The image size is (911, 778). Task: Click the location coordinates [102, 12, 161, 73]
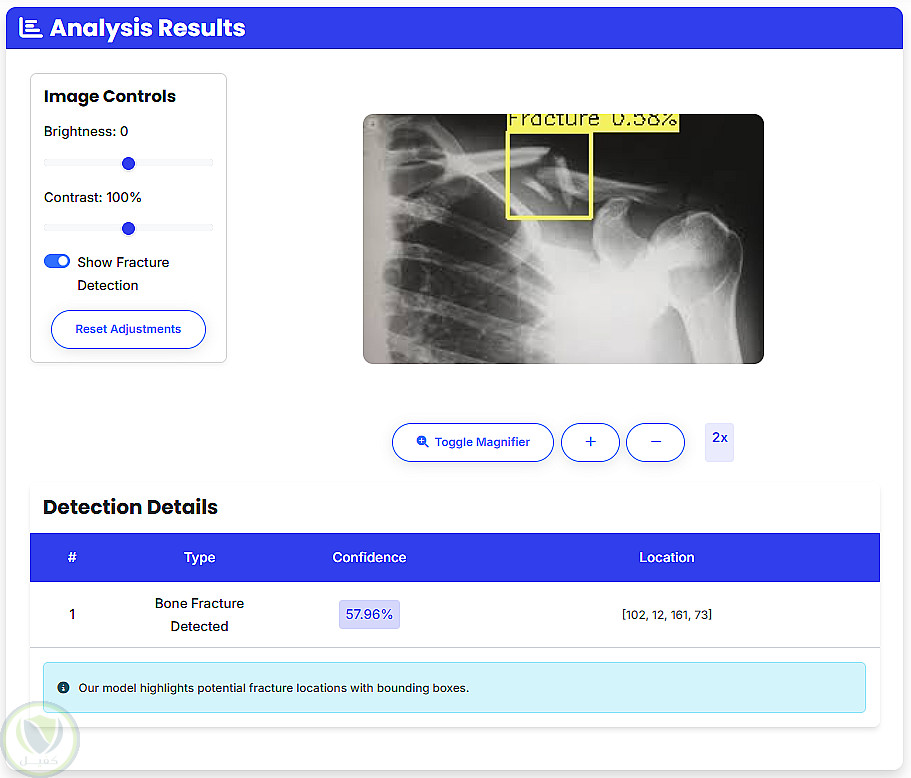coord(666,614)
